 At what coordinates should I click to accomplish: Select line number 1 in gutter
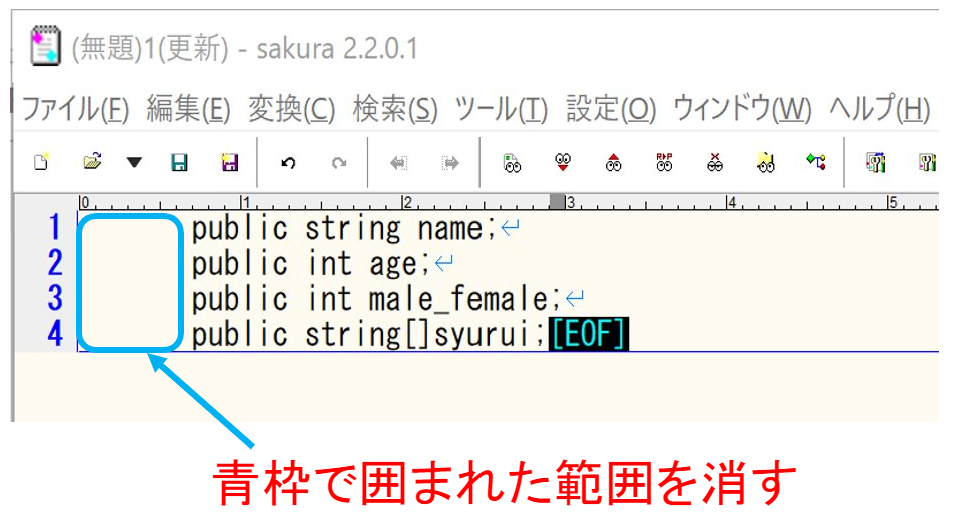pos(55,228)
